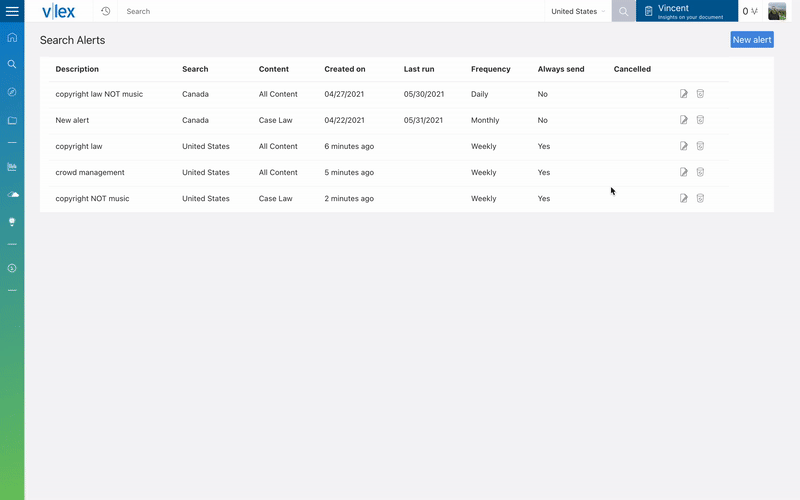Click the 05/31/2021 last run date
This screenshot has height=500, width=800.
(423, 120)
